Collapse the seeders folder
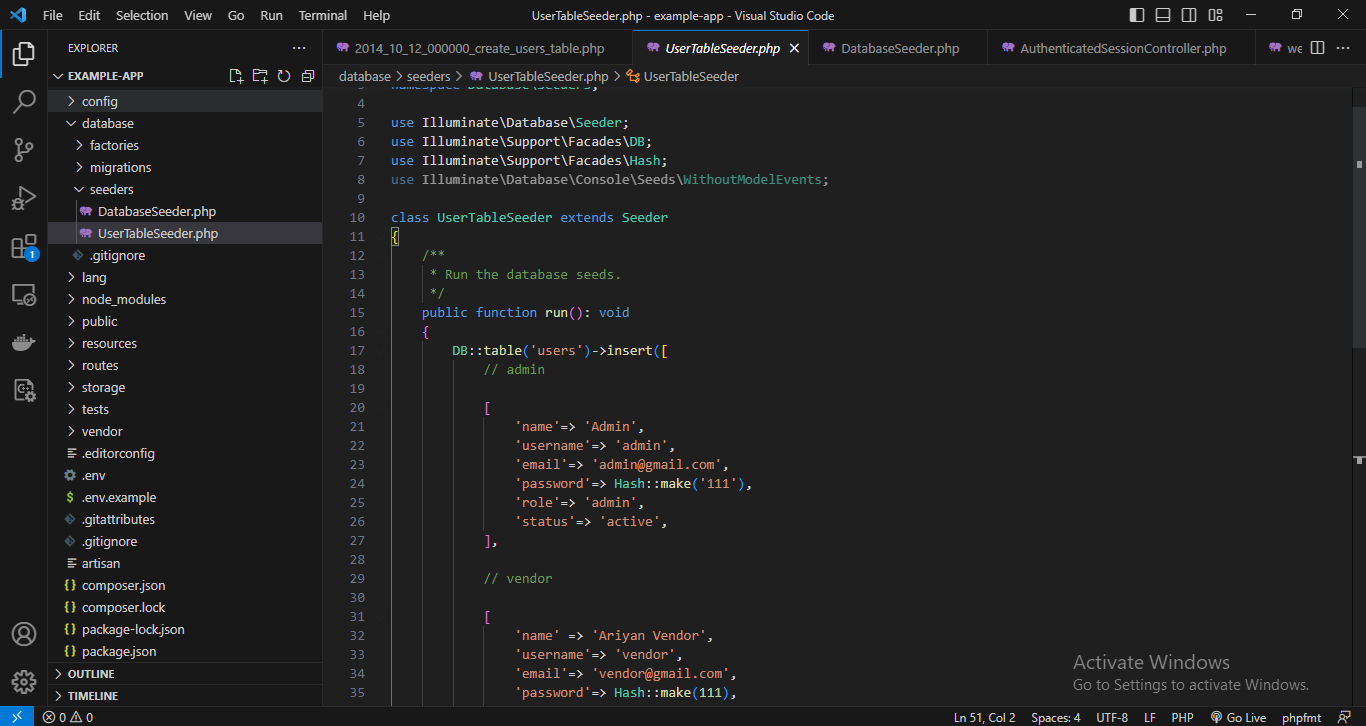This screenshot has height=726, width=1366. [x=111, y=189]
